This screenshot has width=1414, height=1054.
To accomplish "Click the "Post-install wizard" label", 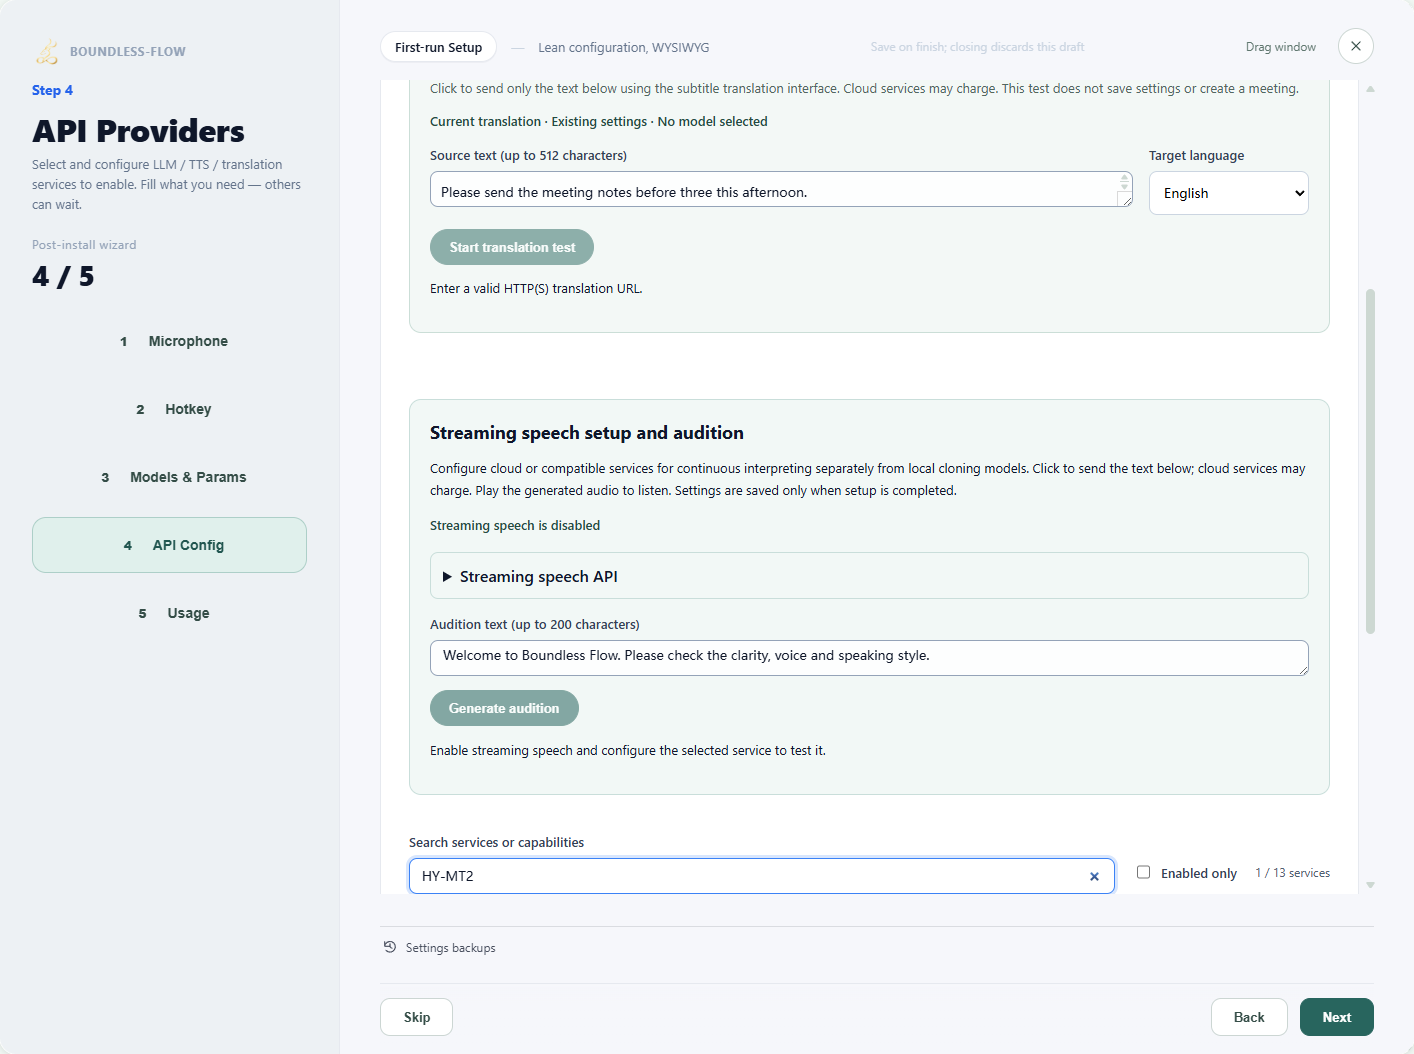I will tap(84, 245).
